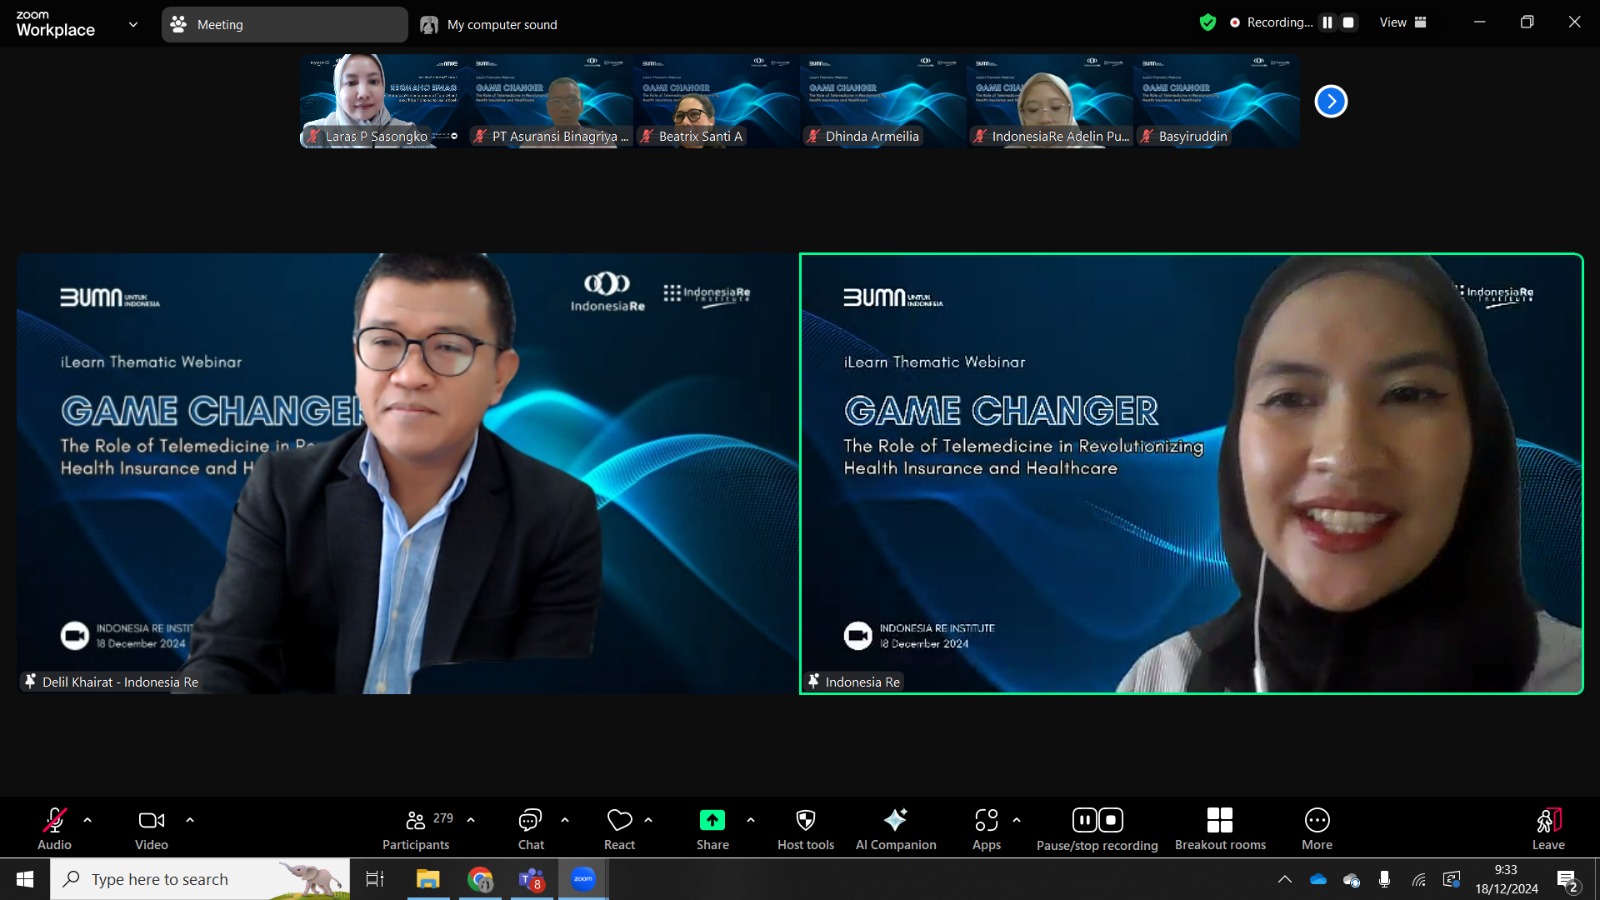Viewport: 1600px width, 900px height.
Task: Stop recording from the bottom toolbar
Action: (1111, 820)
